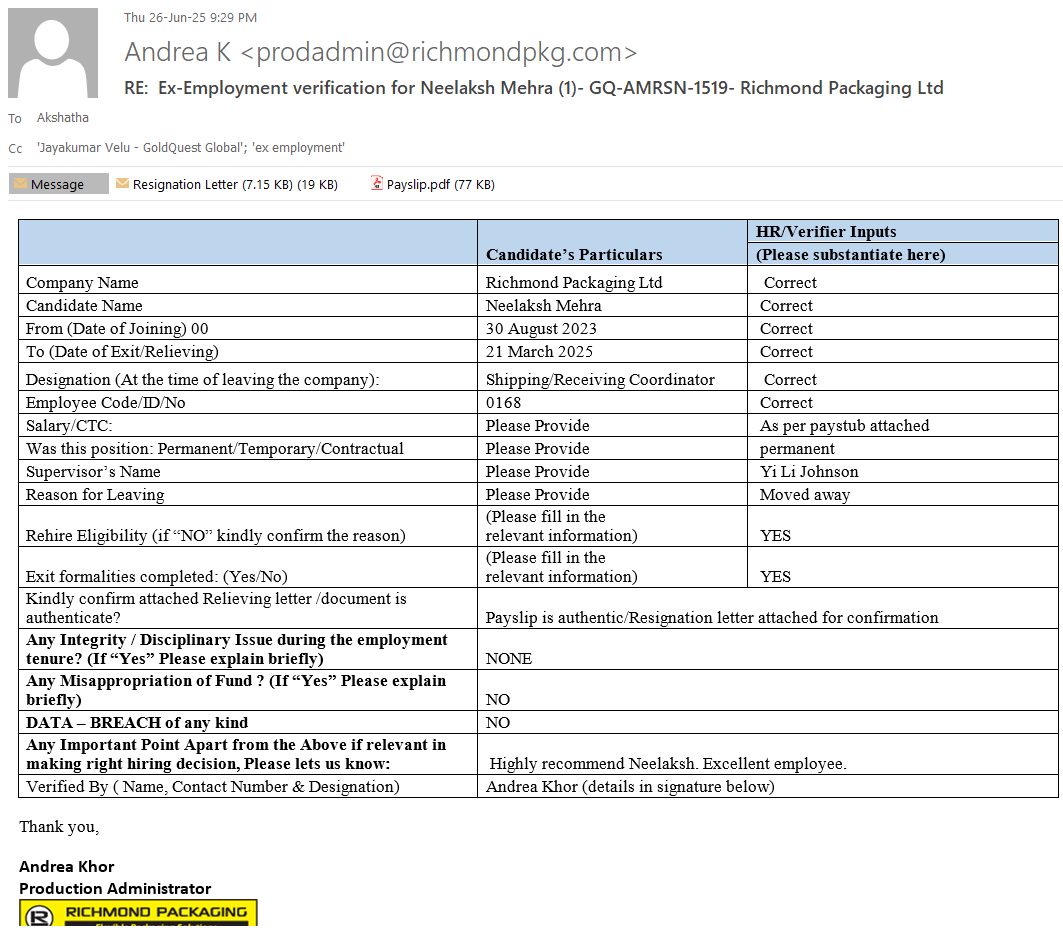The height and width of the screenshot is (928, 1063).
Task: Click the 'As per paystub attached' salary cell
Action: (844, 426)
